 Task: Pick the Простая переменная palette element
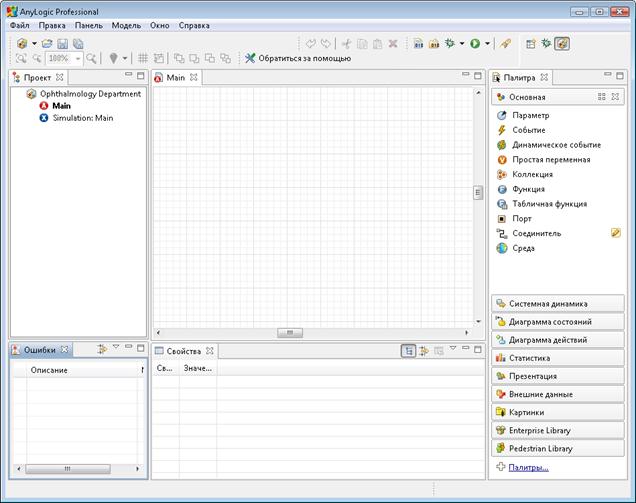(x=550, y=159)
